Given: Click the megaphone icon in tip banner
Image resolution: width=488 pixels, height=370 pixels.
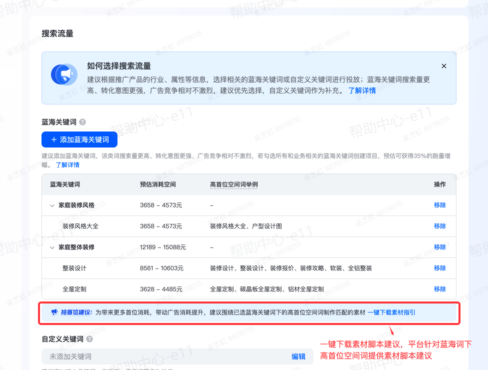Looking at the screenshot, I should (64, 74).
